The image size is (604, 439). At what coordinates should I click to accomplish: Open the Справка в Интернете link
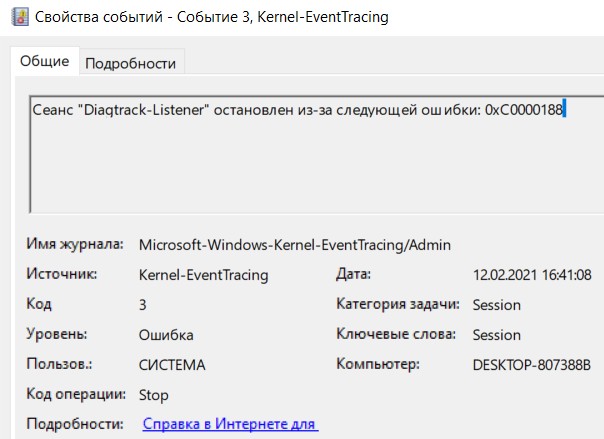coord(230,424)
